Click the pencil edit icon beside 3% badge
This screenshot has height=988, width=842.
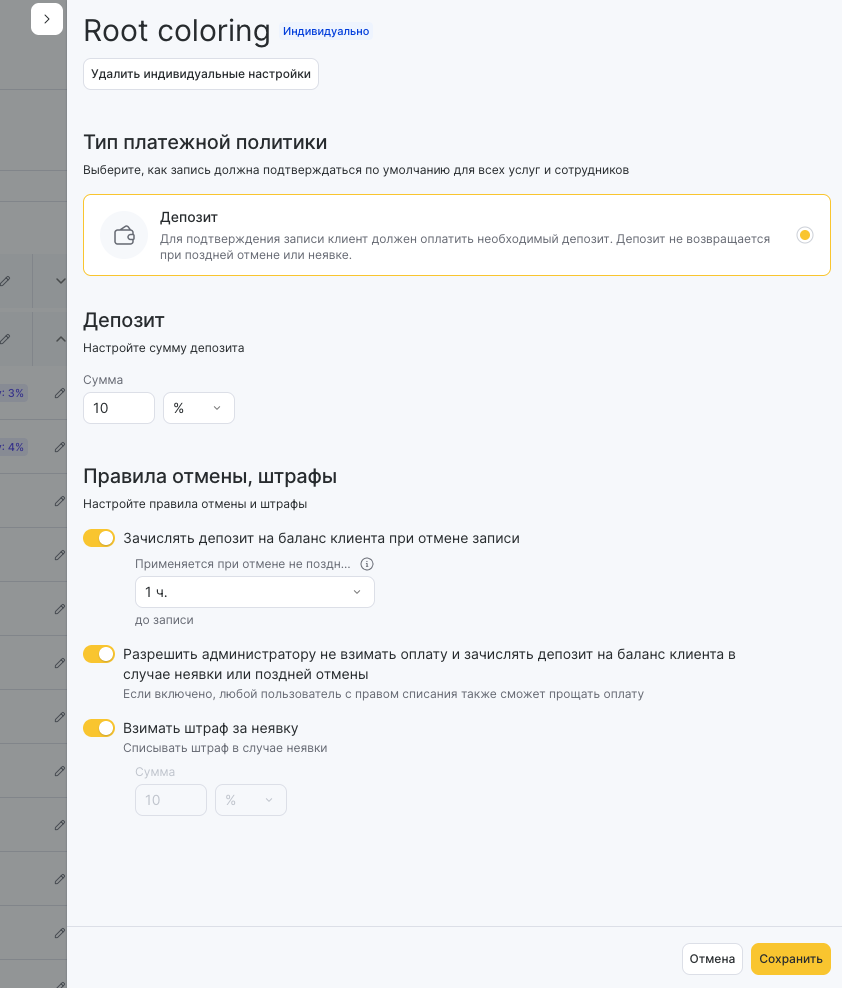(60, 393)
